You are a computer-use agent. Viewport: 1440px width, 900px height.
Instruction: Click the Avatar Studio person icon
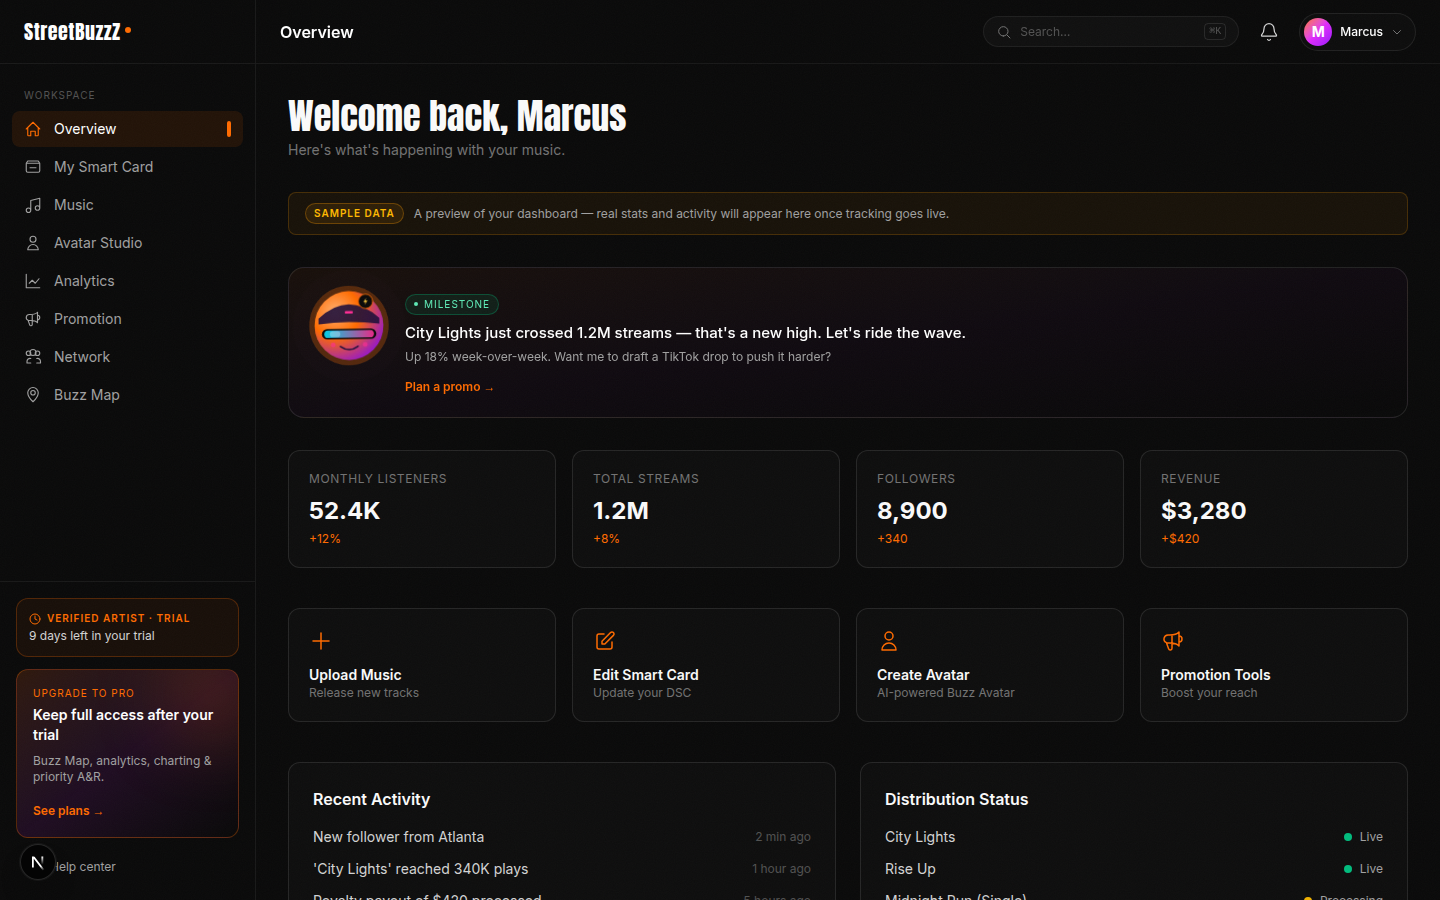[33, 243]
